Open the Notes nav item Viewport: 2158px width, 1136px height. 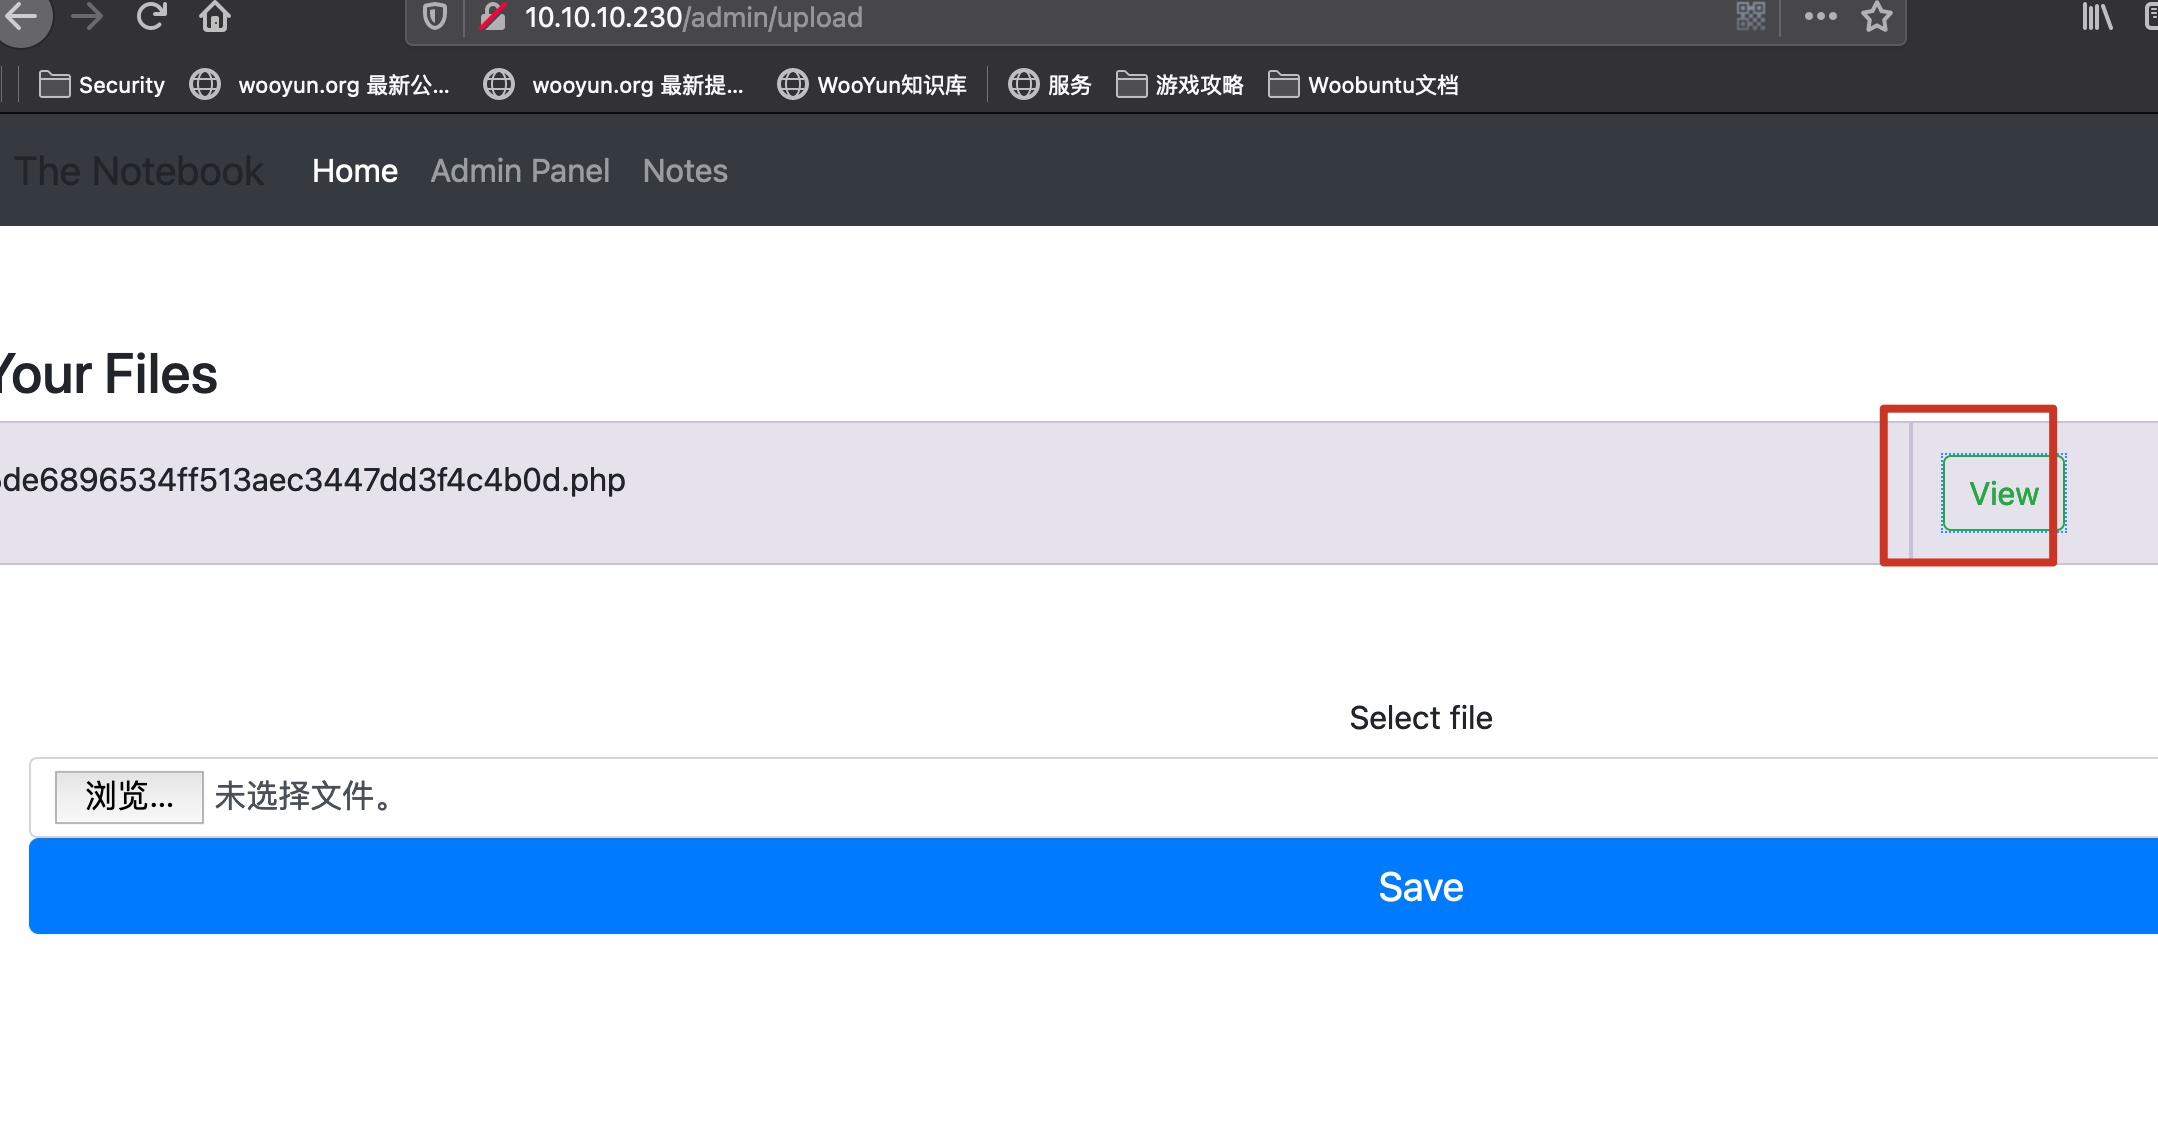[685, 171]
